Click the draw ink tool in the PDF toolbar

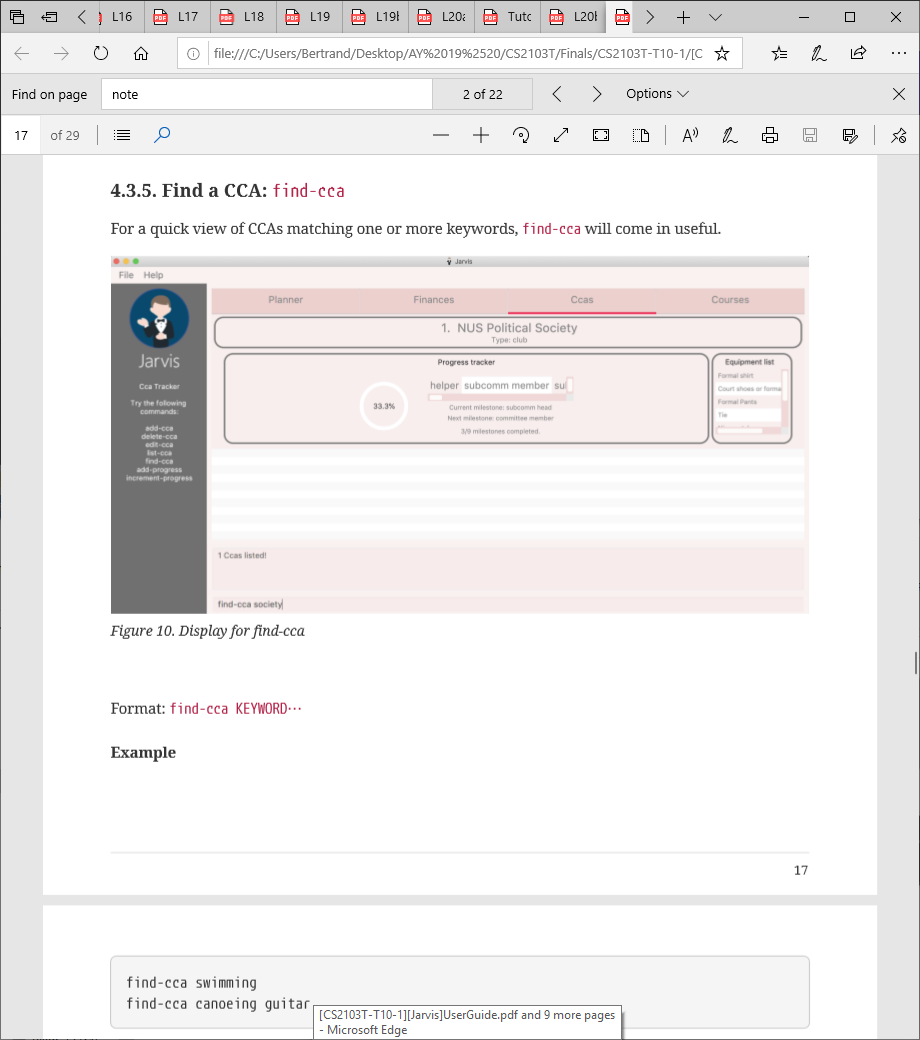[730, 135]
